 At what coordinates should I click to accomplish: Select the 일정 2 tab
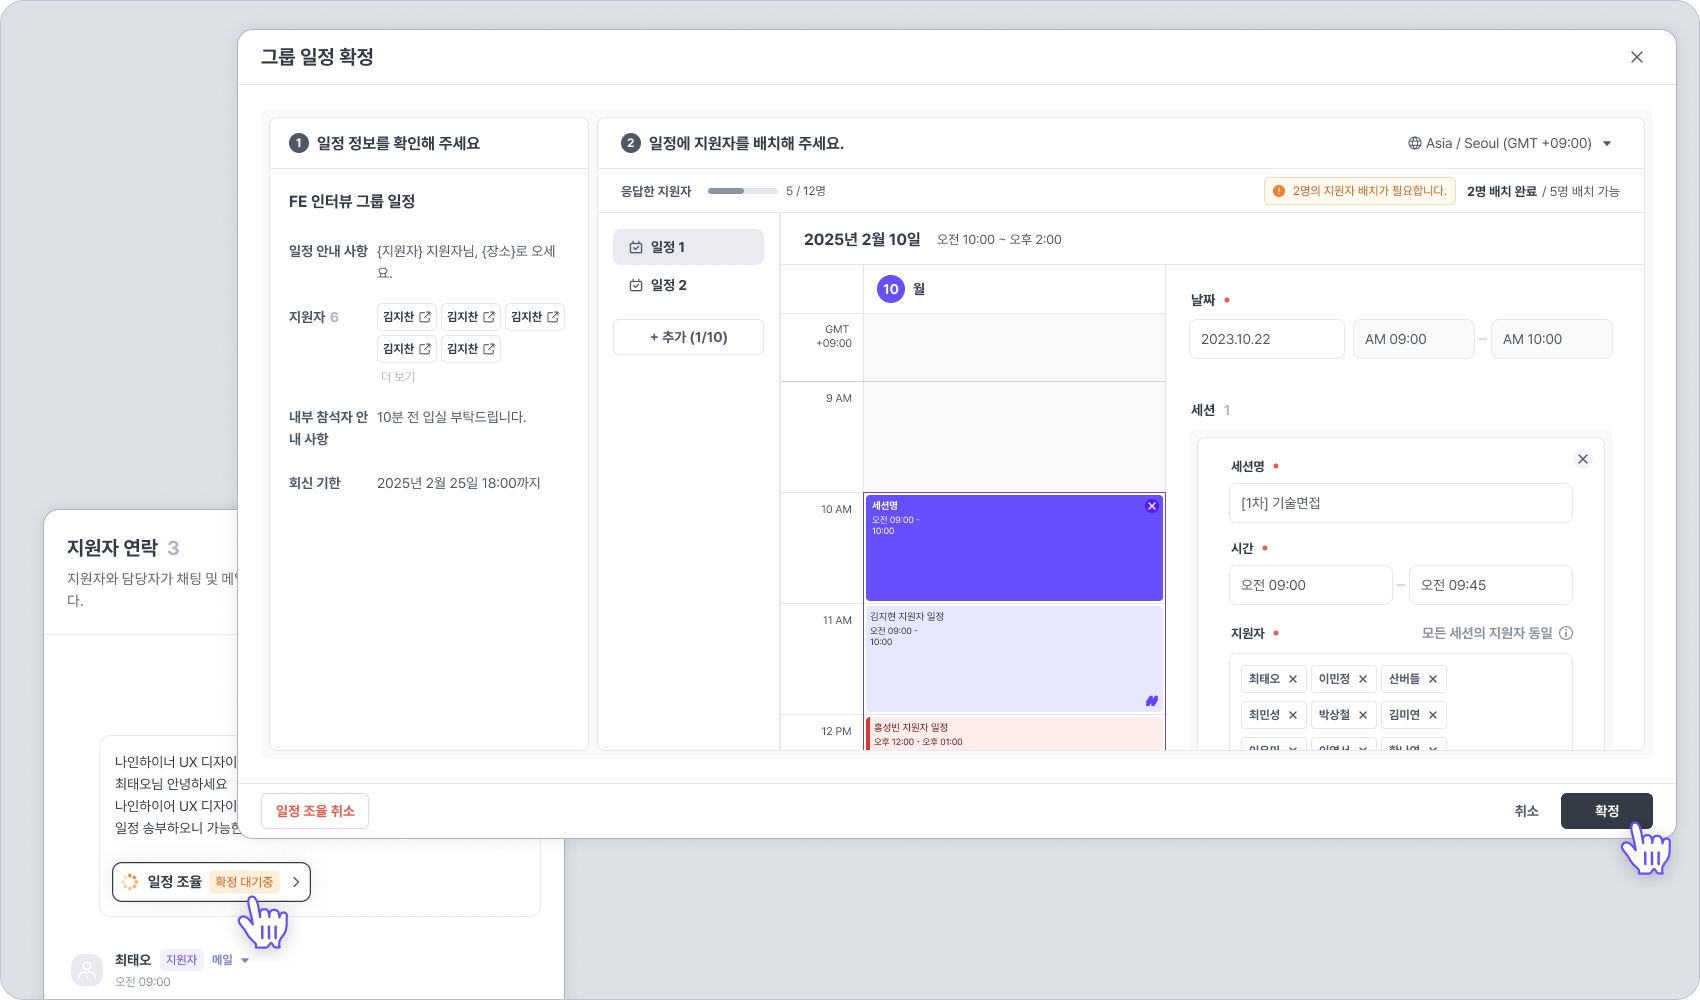pyautogui.click(x=688, y=285)
